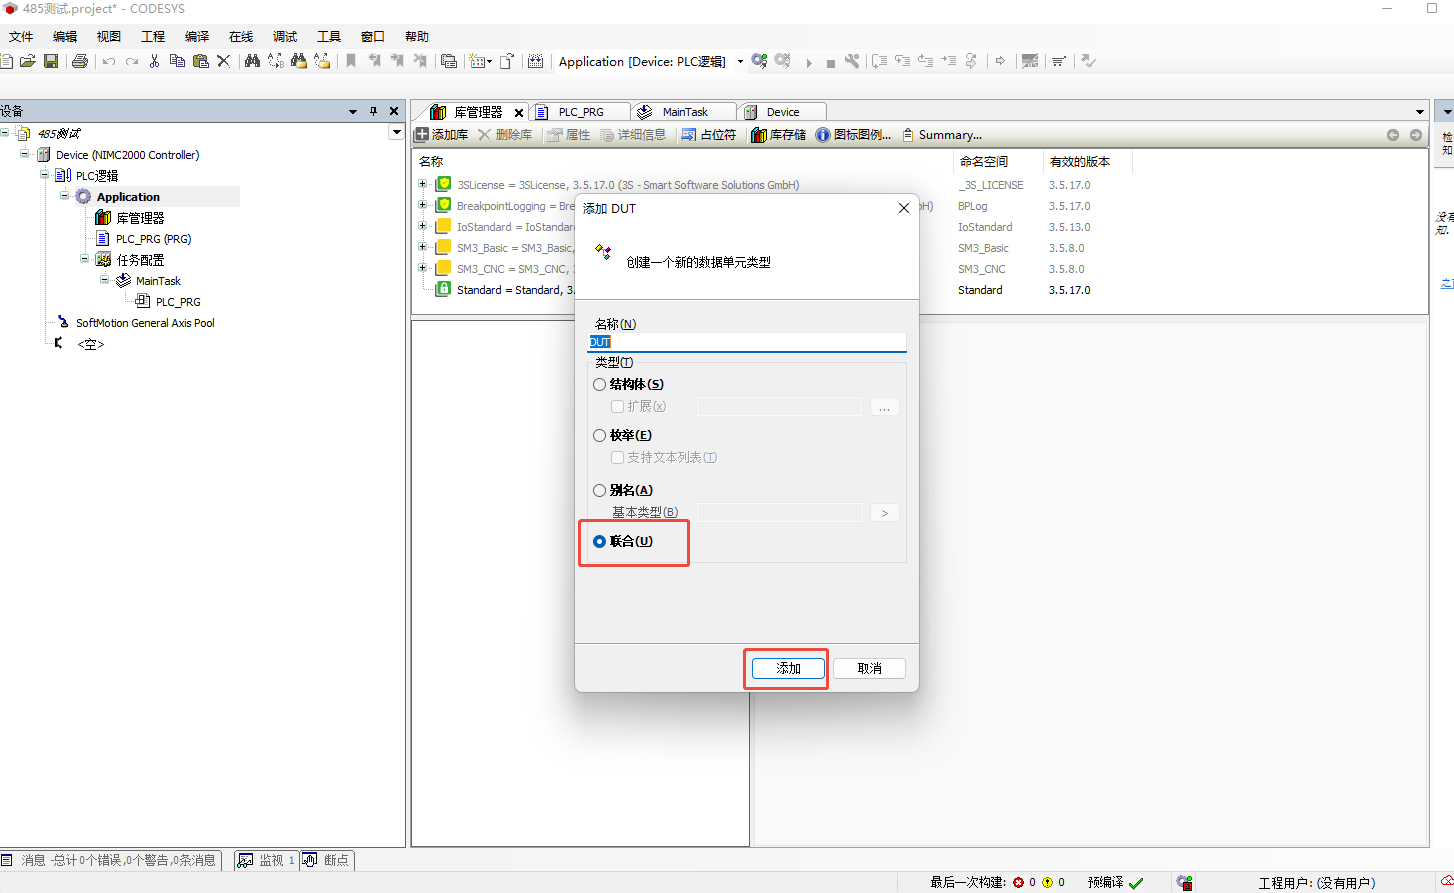Click the Login gear icon in the toolbar
Screen dimensions: 1454x893
759,61
